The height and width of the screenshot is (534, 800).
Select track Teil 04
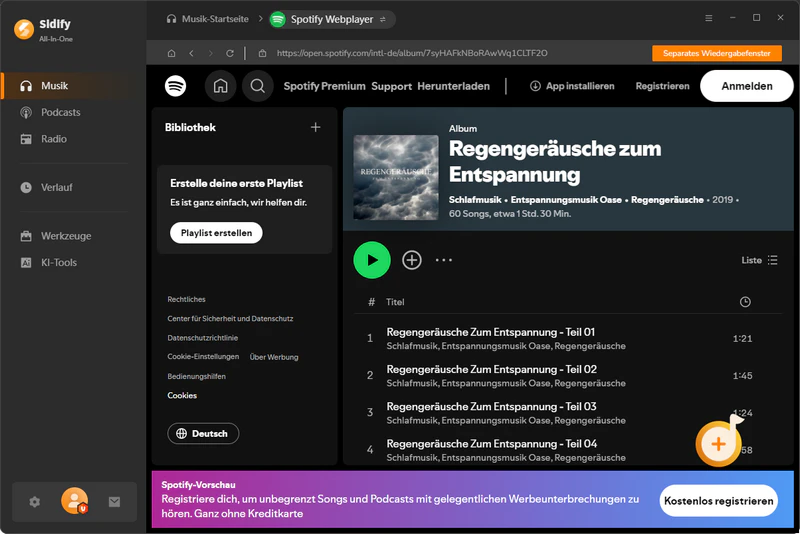coord(568,450)
